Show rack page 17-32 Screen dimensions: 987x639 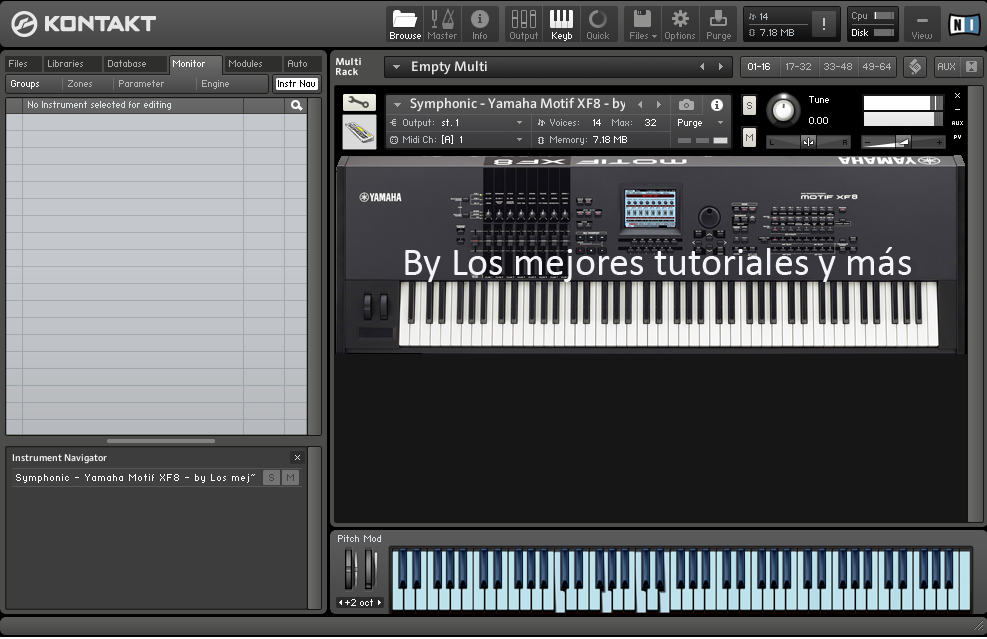pos(798,67)
